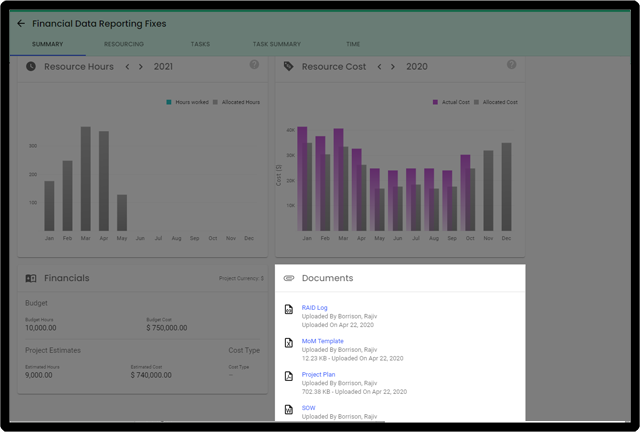The image size is (640, 432).
Task: Click the Project Currency: $ label
Action: click(x=241, y=278)
